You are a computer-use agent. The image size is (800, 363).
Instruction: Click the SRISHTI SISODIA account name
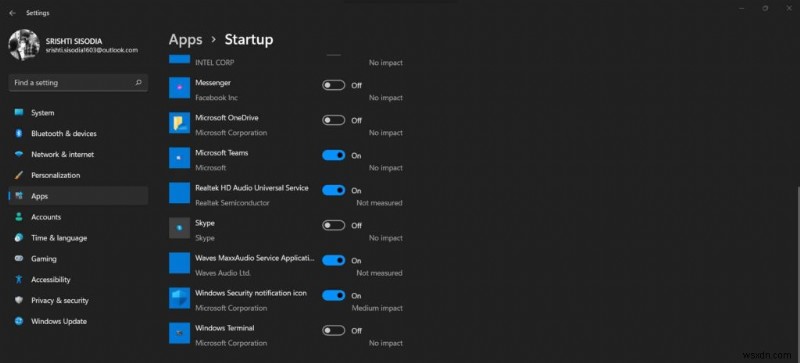pos(74,41)
